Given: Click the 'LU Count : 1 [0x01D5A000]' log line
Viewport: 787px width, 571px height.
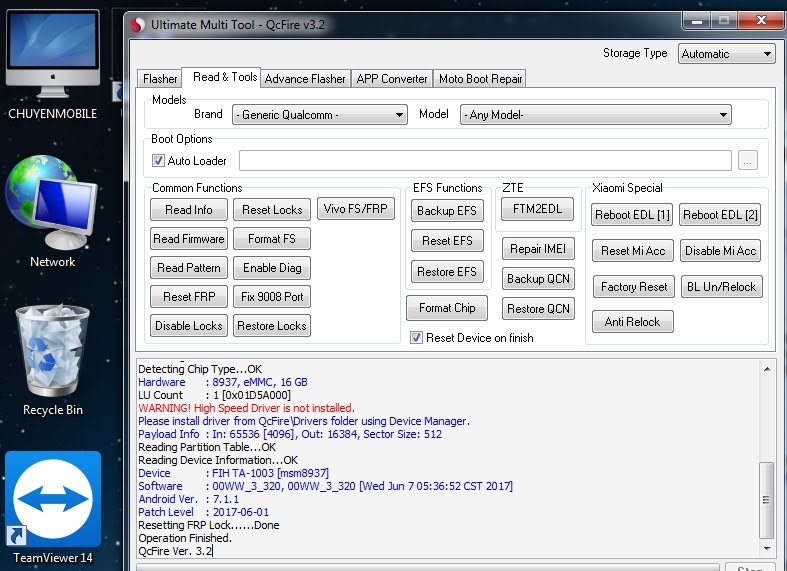Looking at the screenshot, I should [214, 395].
